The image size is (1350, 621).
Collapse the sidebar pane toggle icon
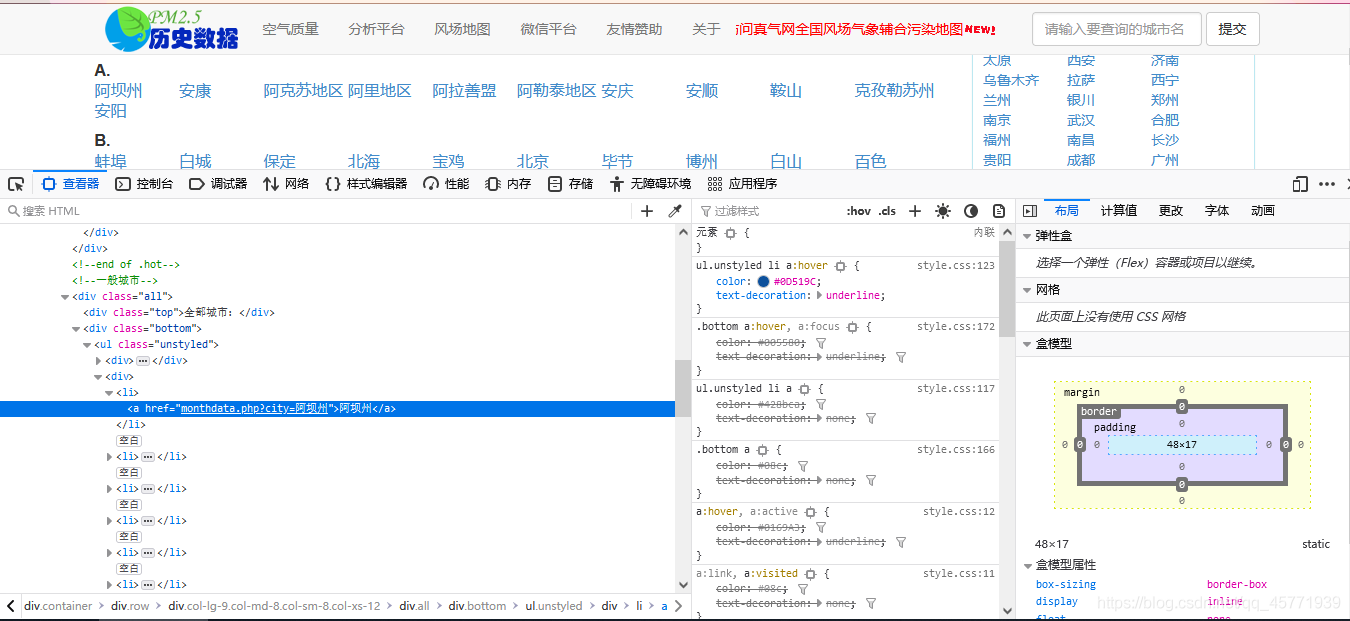click(x=1029, y=211)
